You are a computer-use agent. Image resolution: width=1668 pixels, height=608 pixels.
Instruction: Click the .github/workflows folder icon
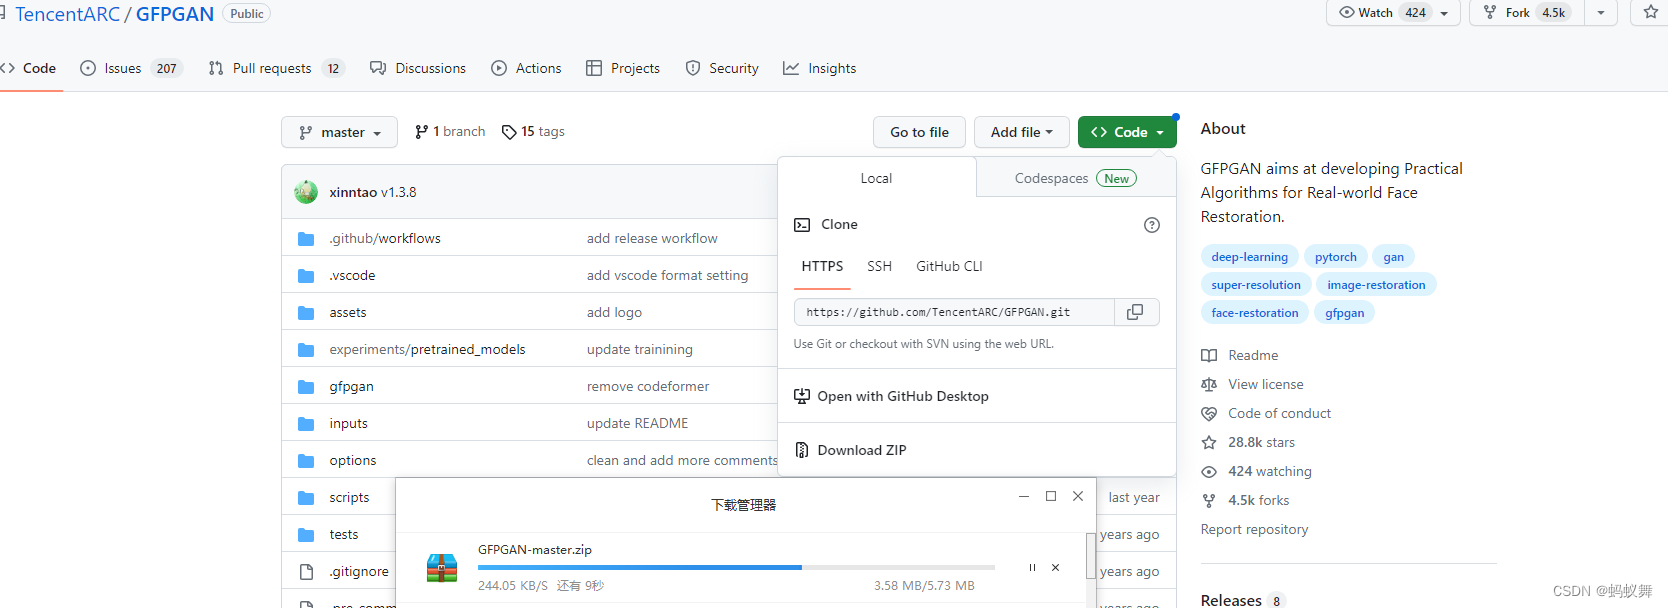[306, 238]
